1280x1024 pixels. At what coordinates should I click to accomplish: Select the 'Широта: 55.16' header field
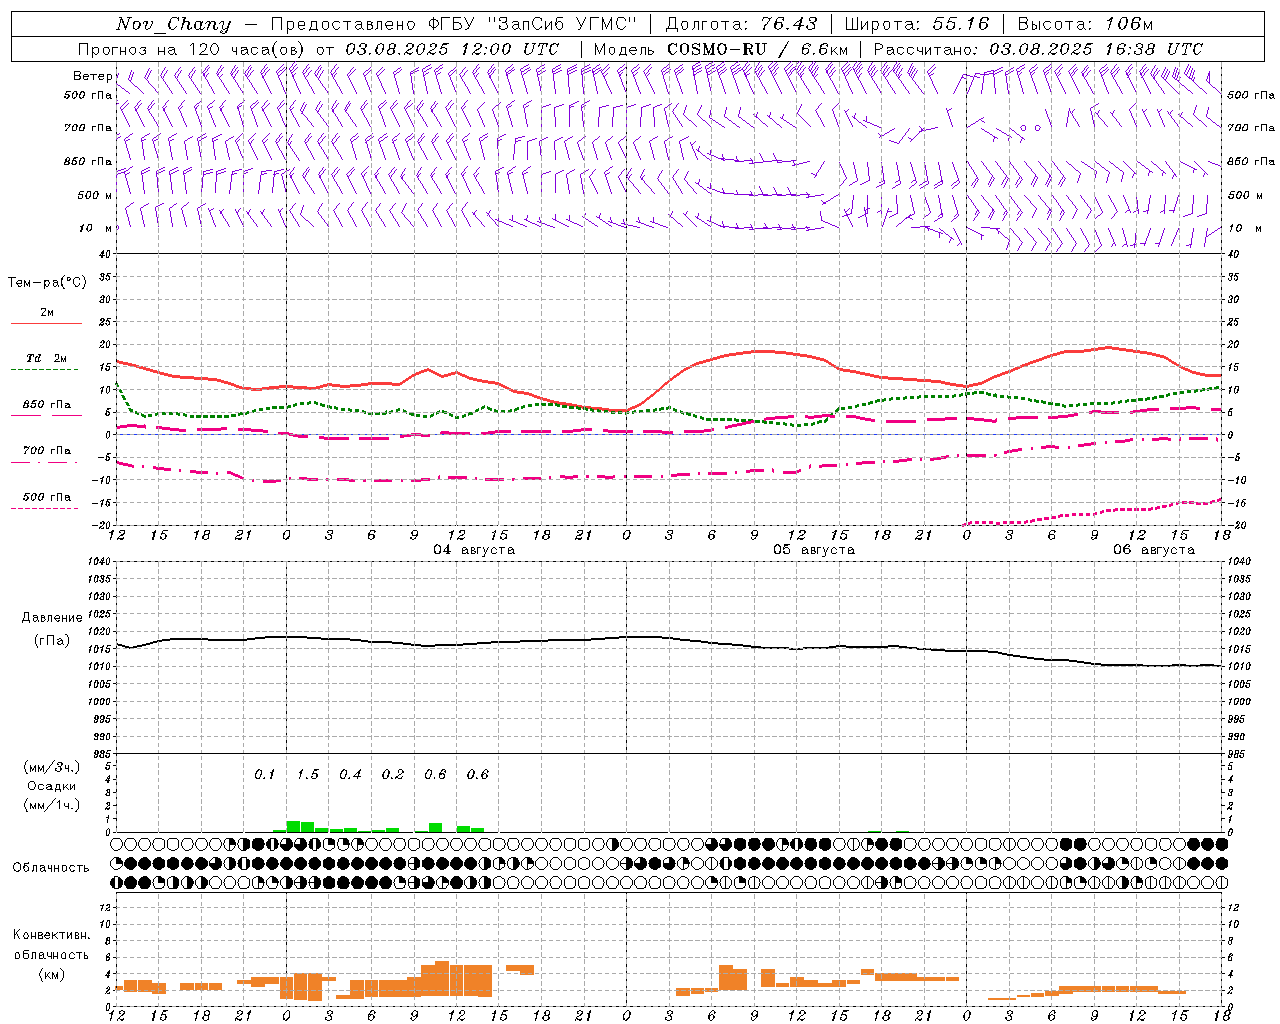pos(917,24)
